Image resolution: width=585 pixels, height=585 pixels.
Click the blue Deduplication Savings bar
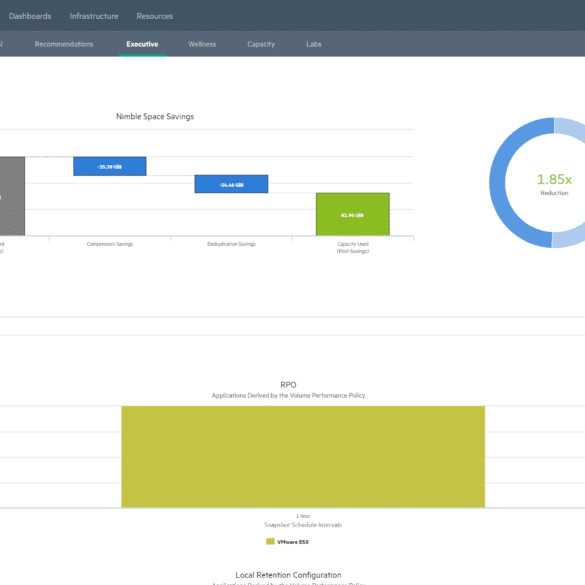tap(231, 184)
